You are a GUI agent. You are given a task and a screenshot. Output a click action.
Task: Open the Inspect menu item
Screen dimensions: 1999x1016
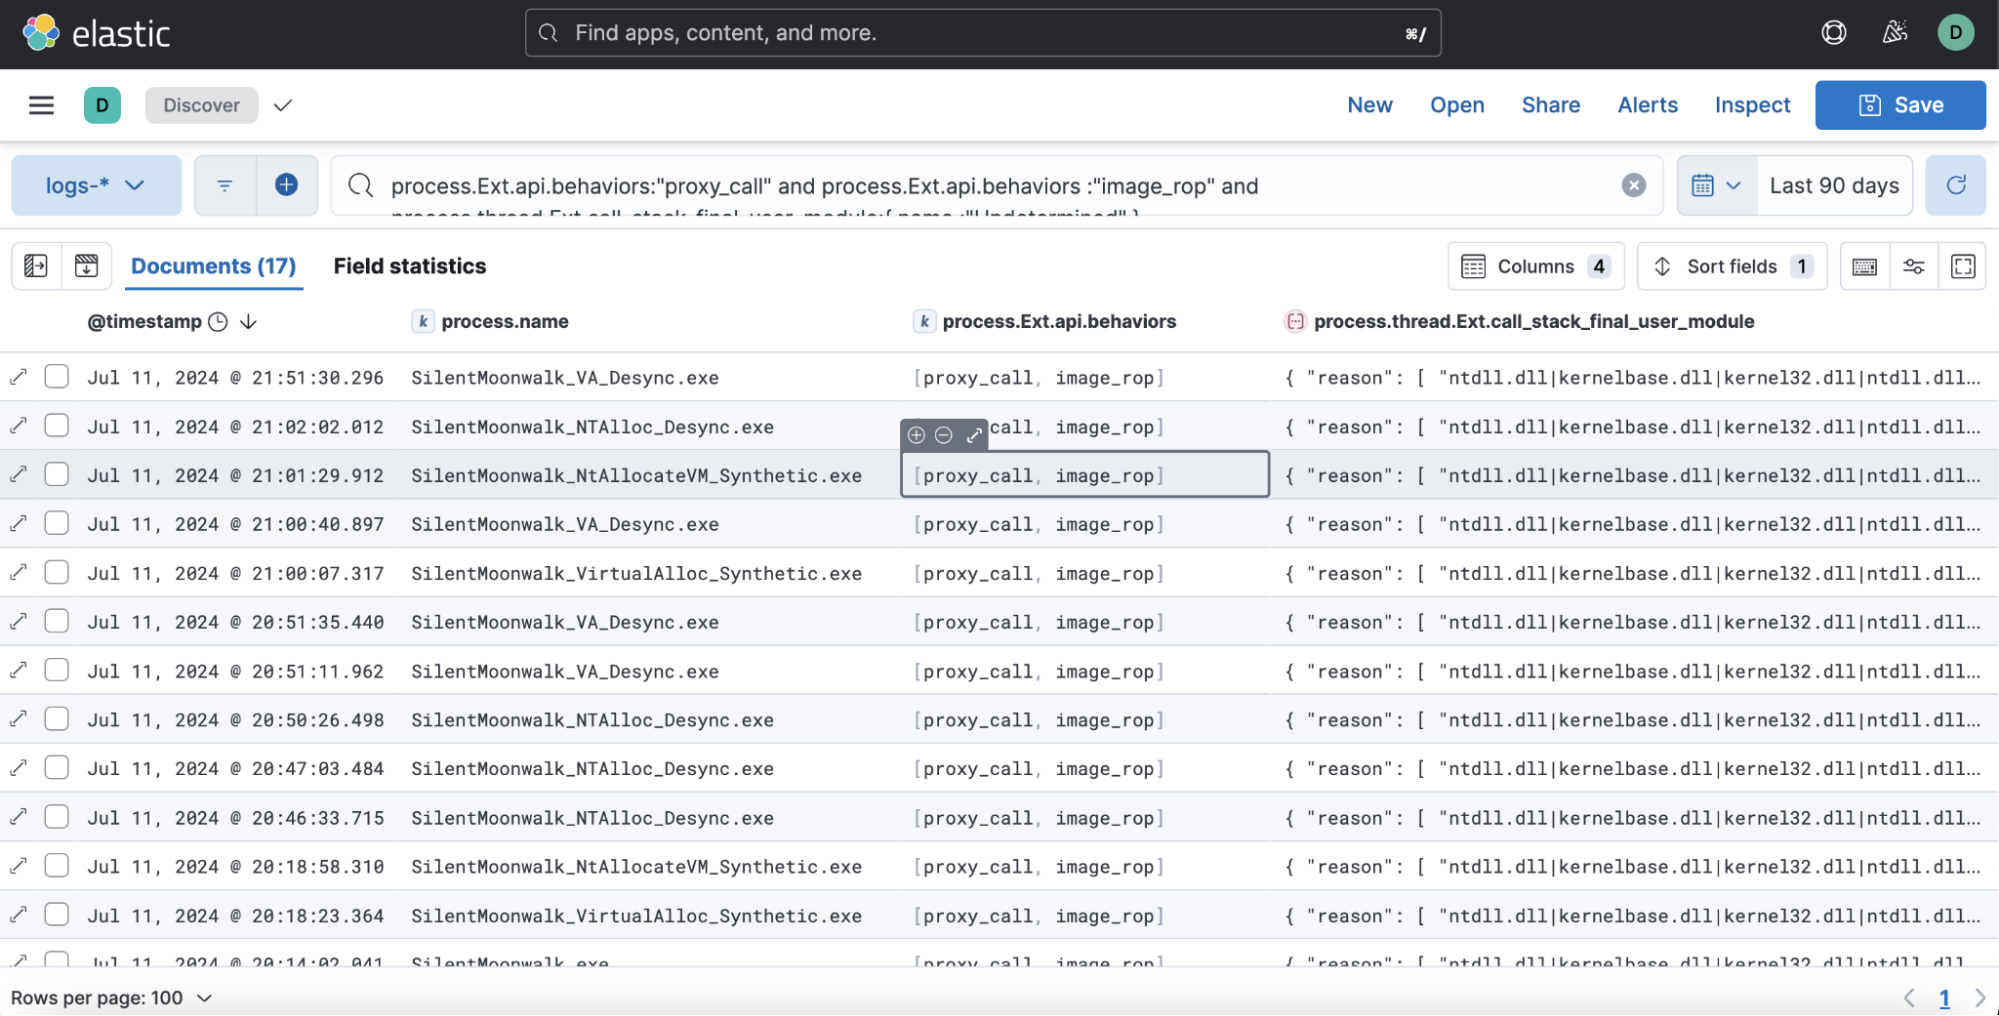click(1752, 105)
